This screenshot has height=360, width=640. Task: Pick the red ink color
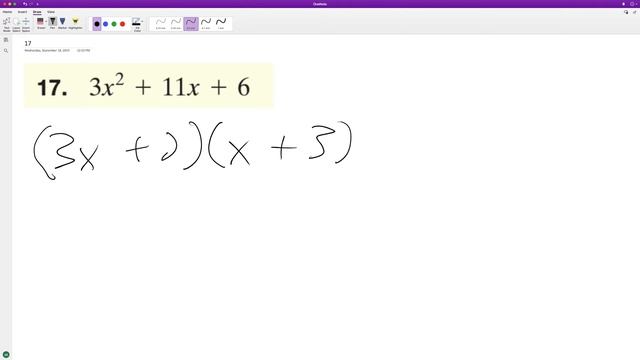[122, 24]
